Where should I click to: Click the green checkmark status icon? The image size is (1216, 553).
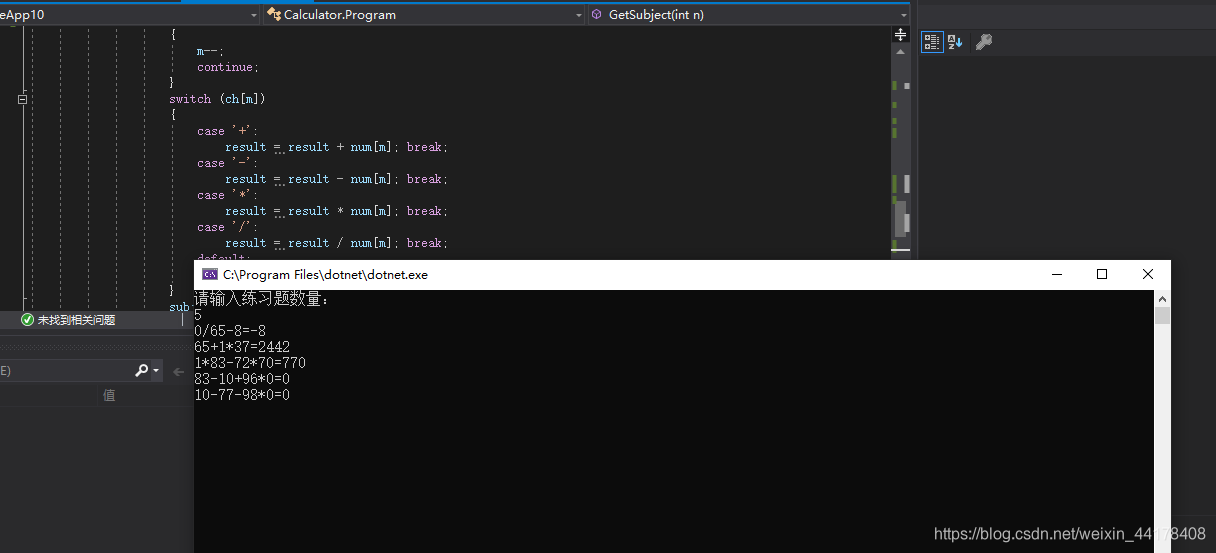point(28,320)
